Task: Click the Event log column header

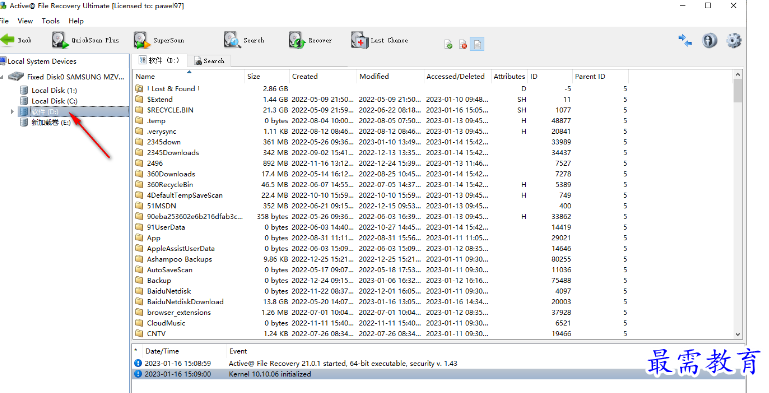Action: (x=238, y=351)
